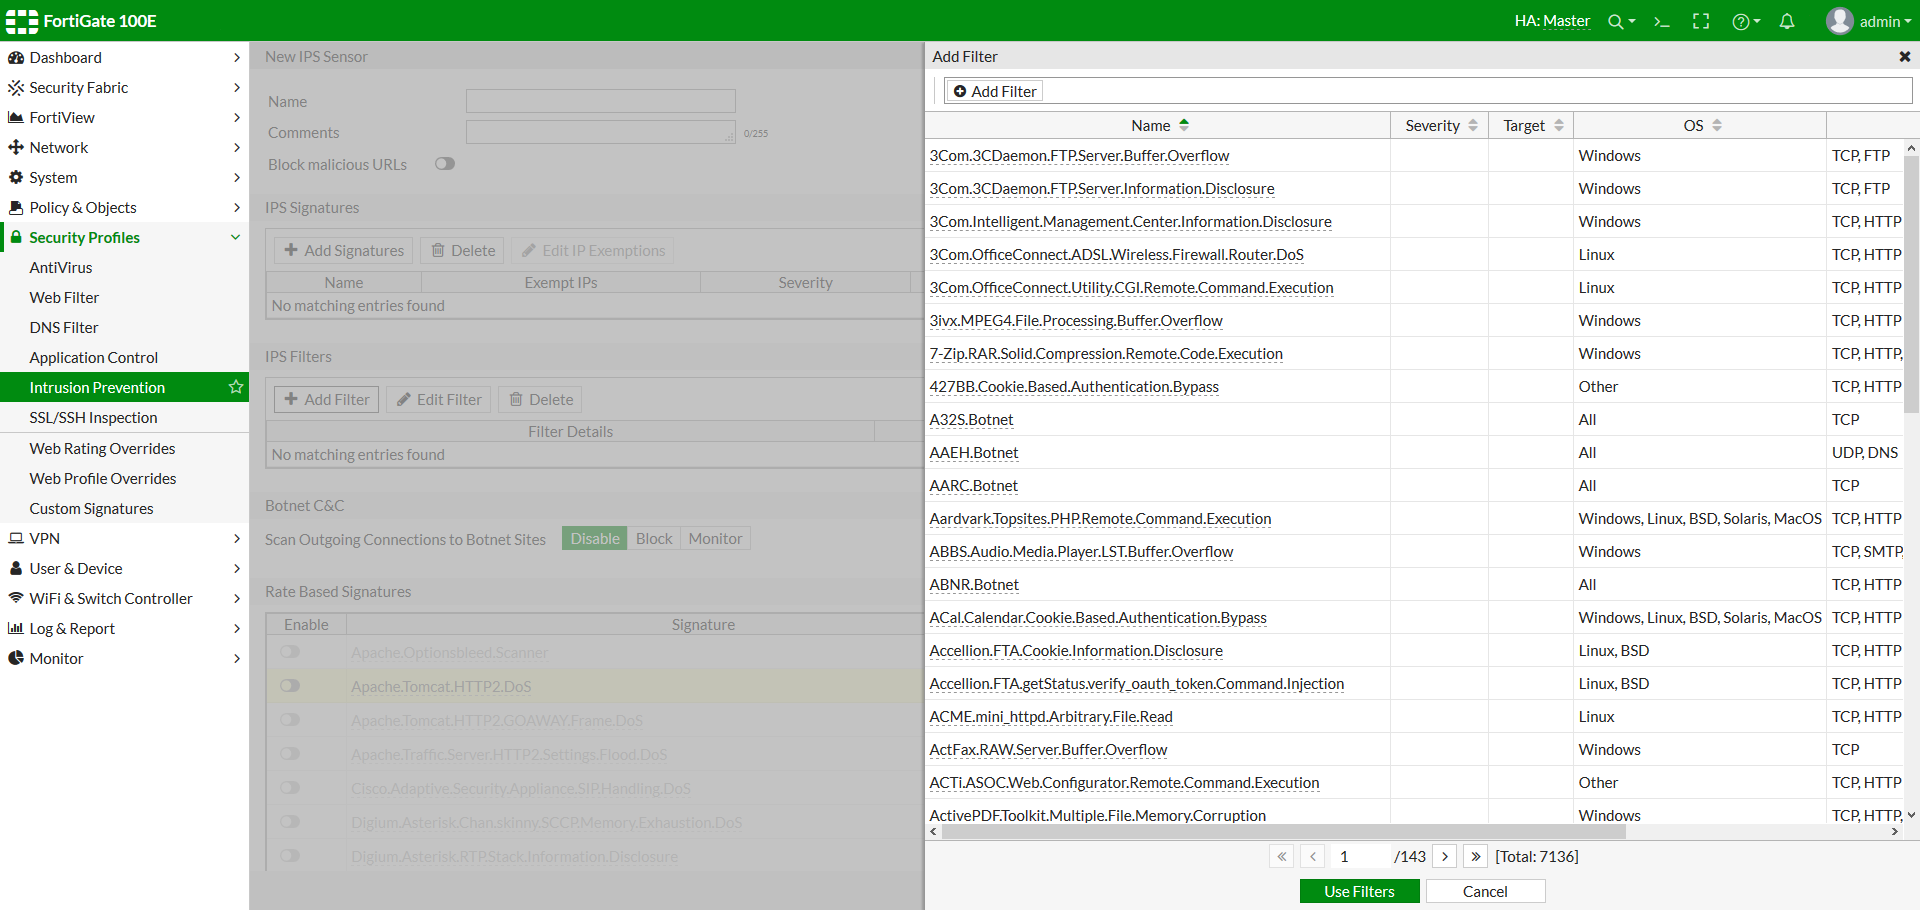
Task: Click the VPN laptop icon
Action: pos(16,538)
